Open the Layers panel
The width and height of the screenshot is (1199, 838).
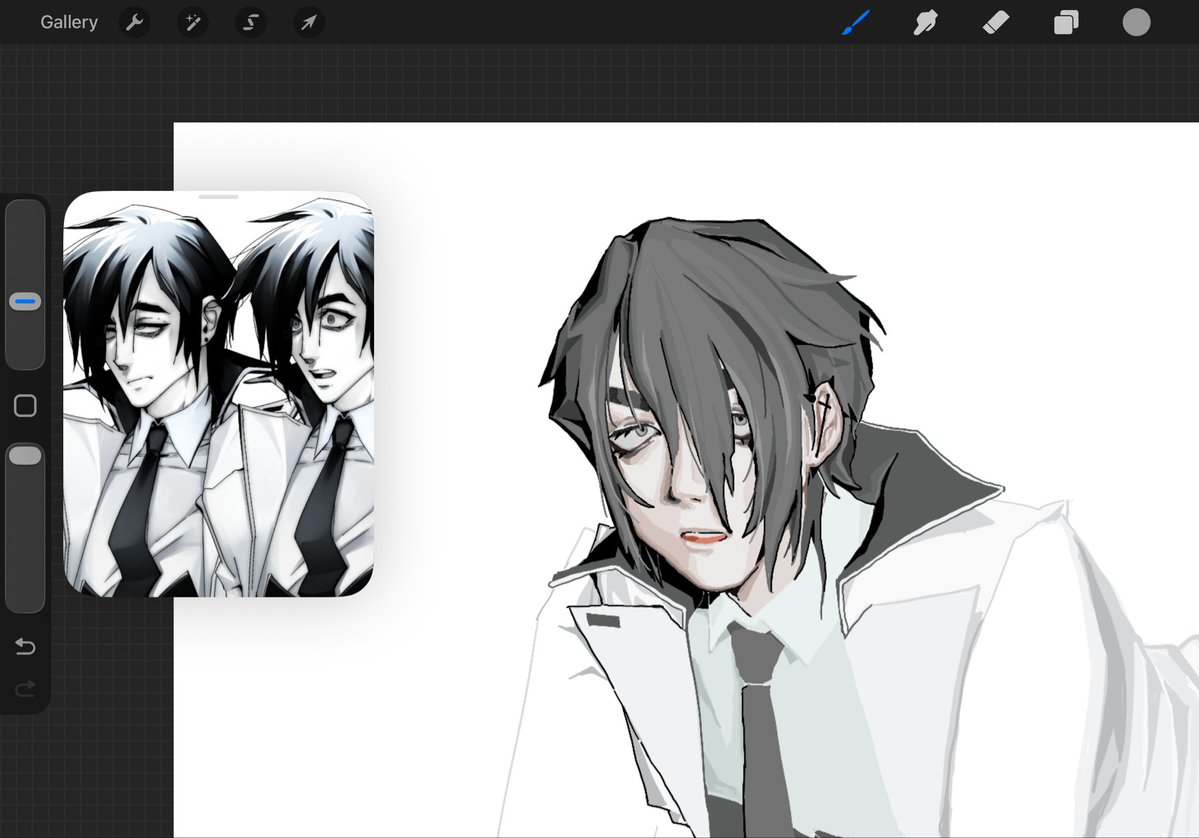1066,22
